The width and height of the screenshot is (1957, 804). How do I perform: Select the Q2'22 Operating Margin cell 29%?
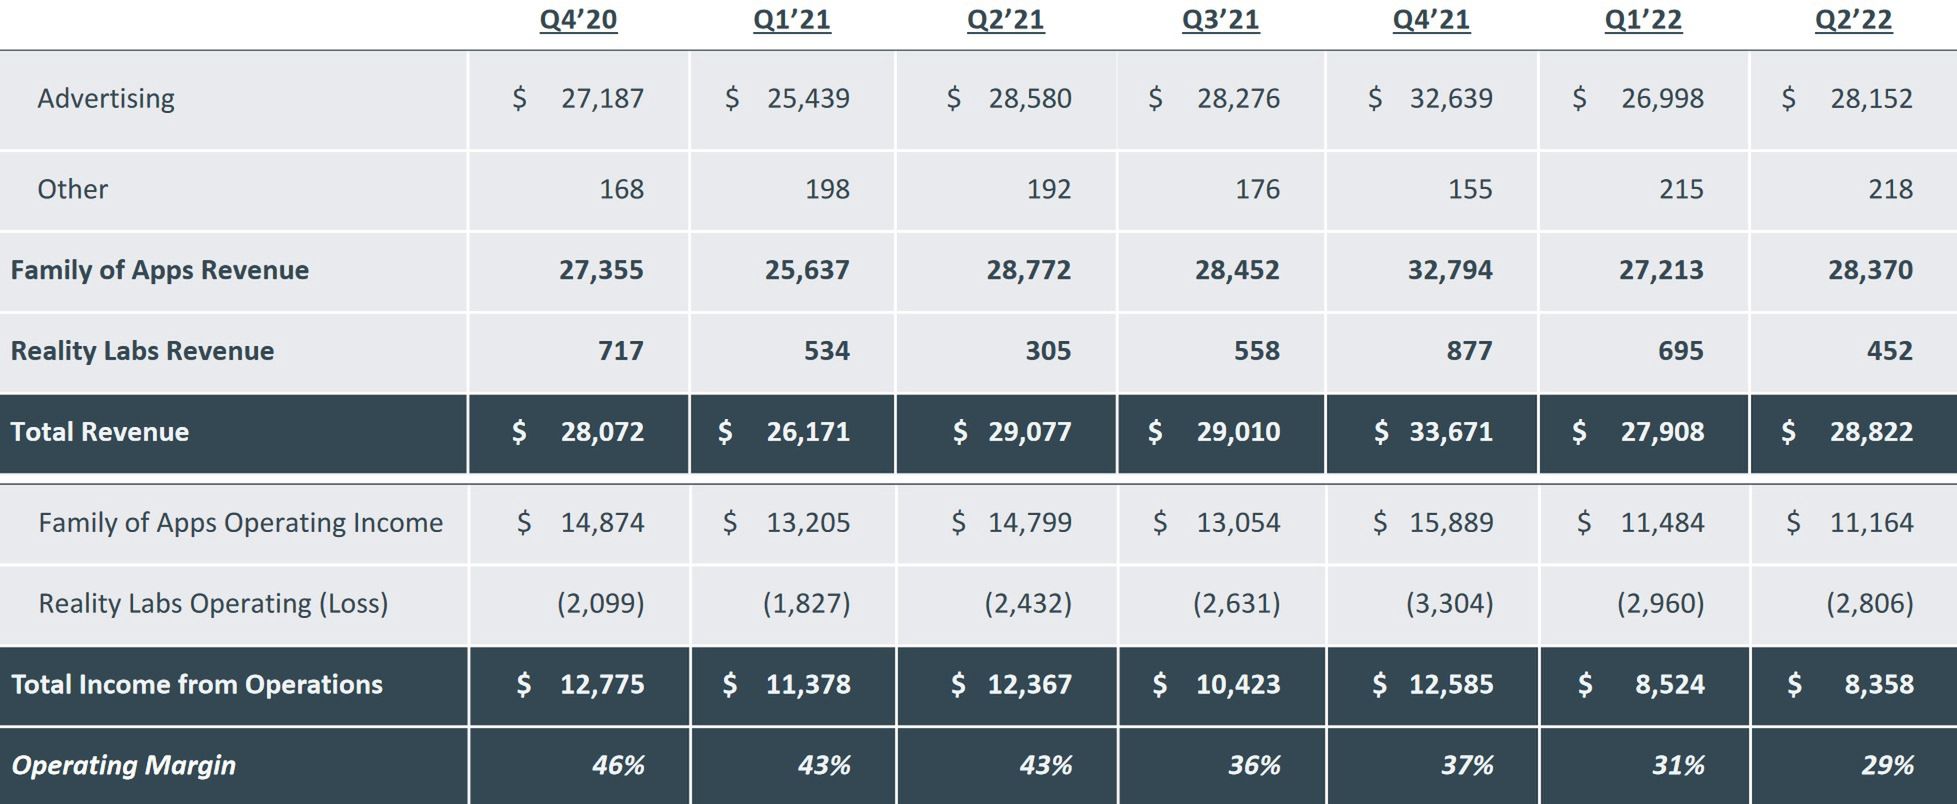pos(1887,765)
